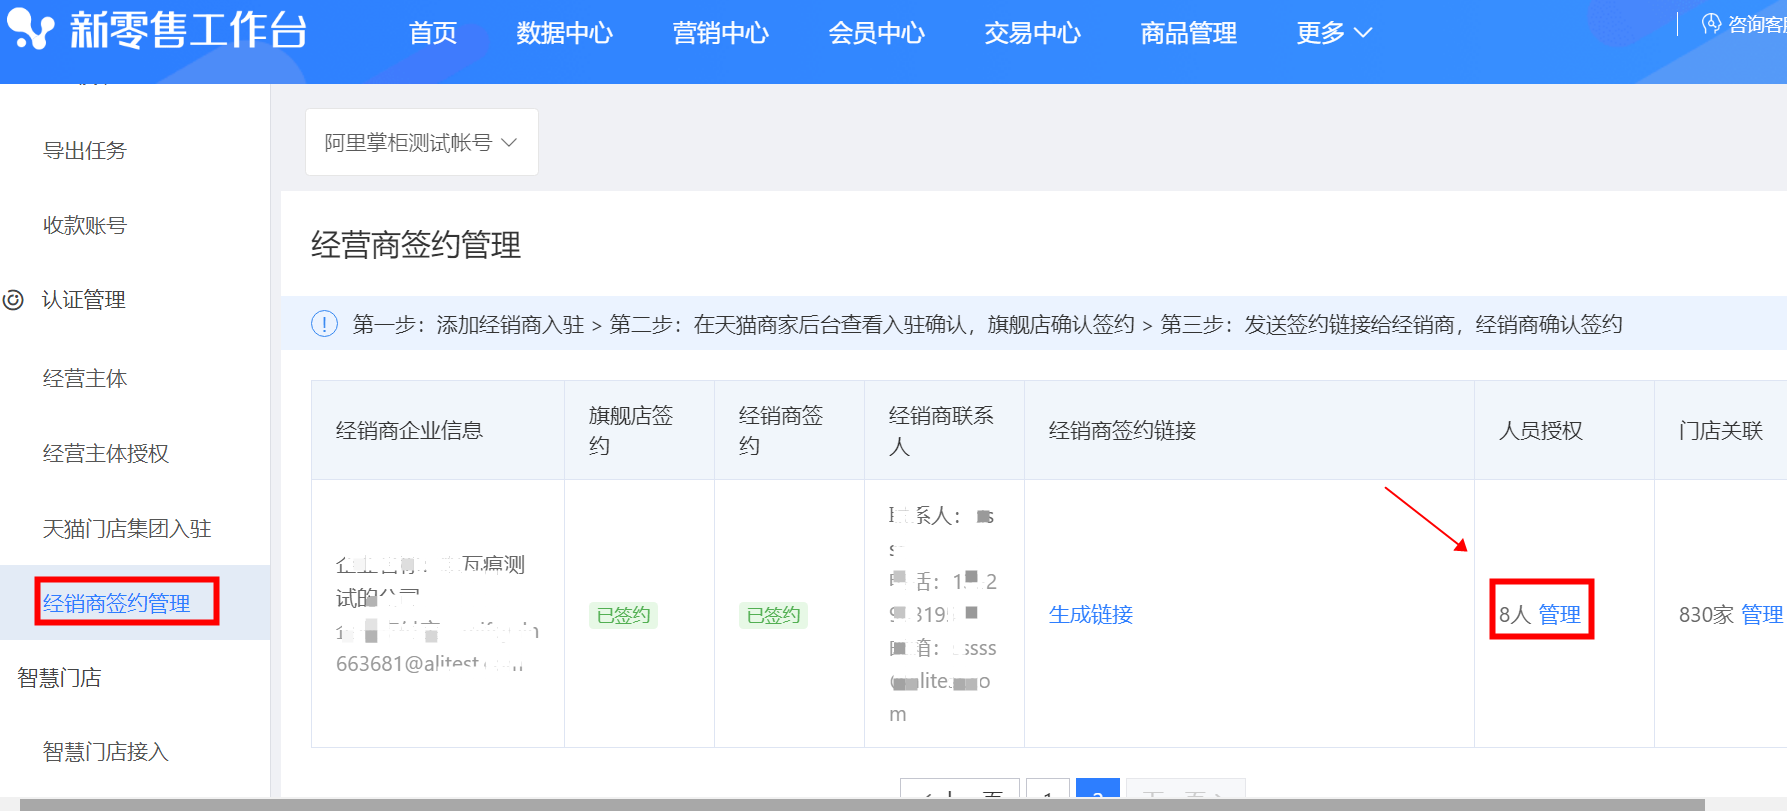Go to 数据中心 in the top navigation

(x=564, y=33)
